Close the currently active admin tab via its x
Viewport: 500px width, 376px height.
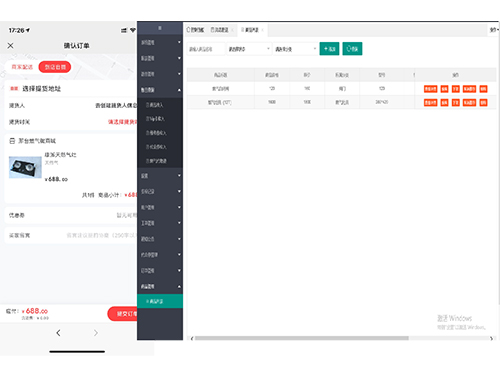263,30
